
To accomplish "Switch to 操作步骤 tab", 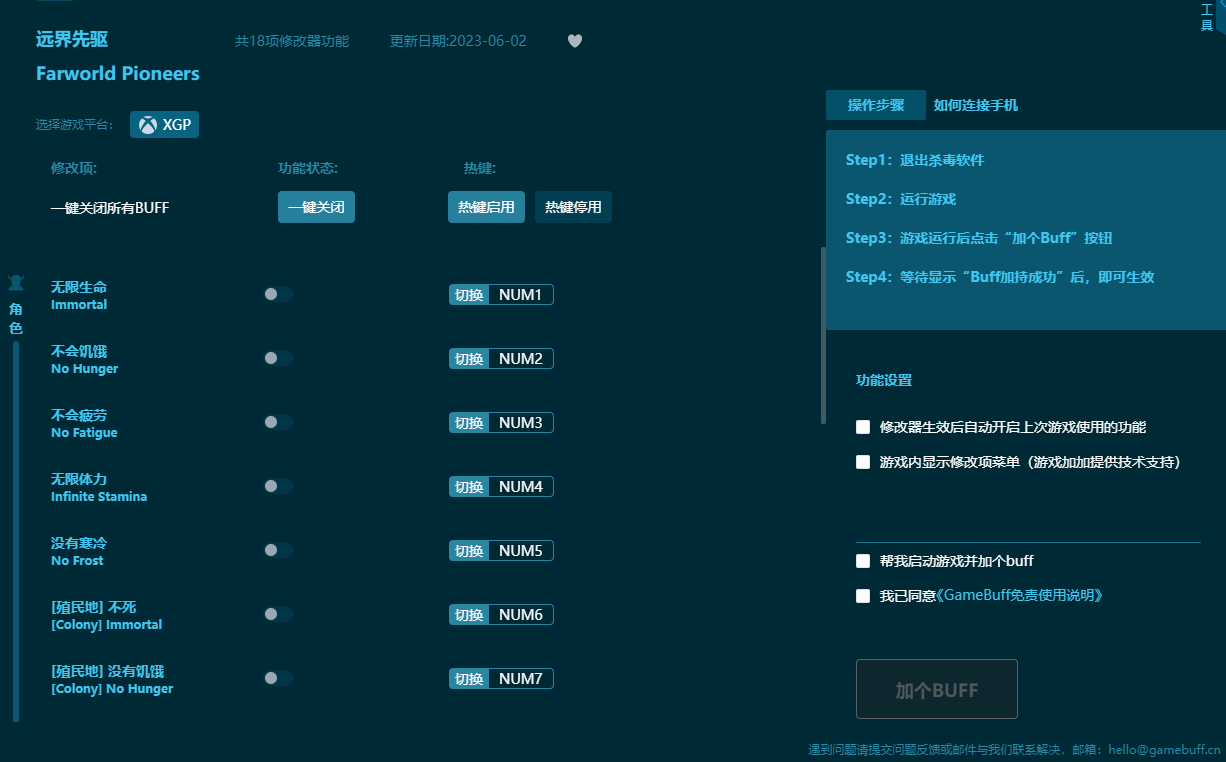I will click(x=876, y=105).
